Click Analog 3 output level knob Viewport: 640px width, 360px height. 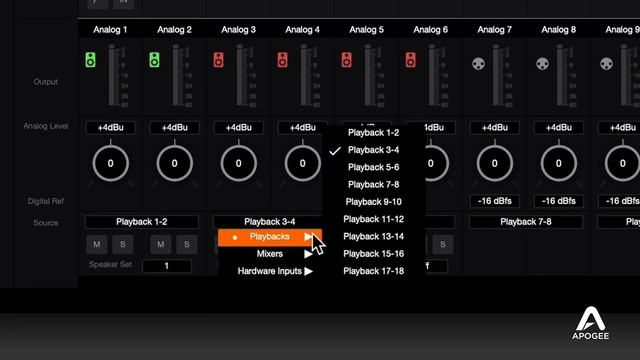239,163
